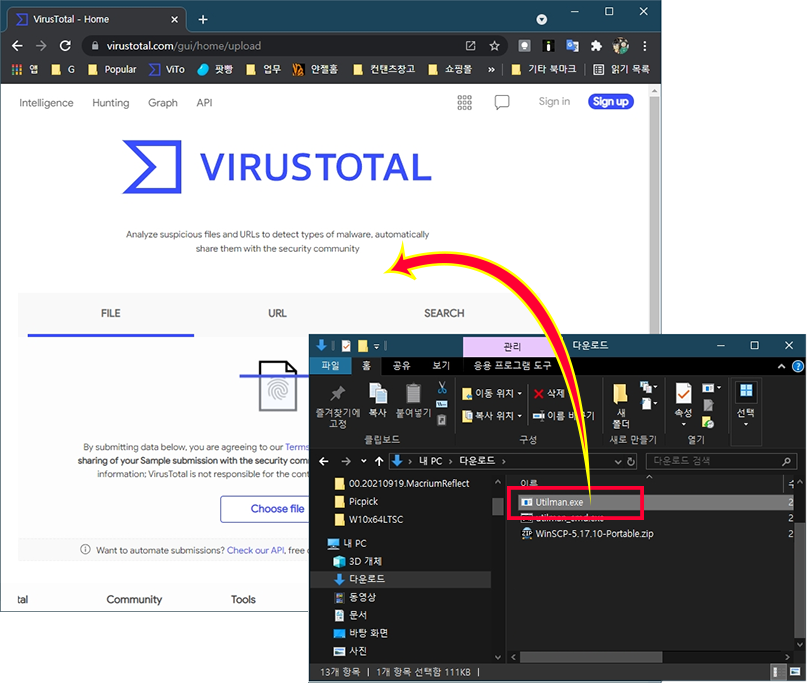Open the Intelligence link
The width and height of the screenshot is (807, 683).
pyautogui.click(x=46, y=103)
